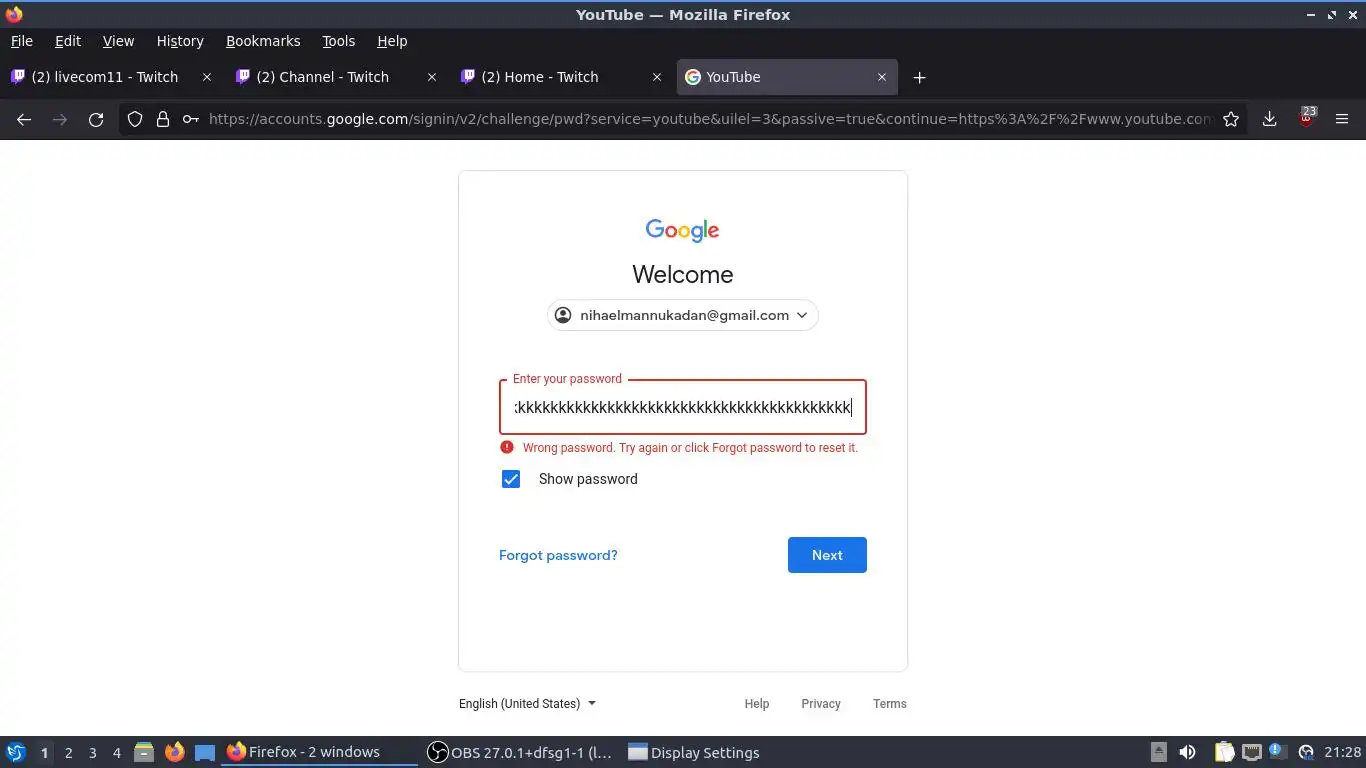Open the volume control tray icon
Screen dimensions: 1366x768
[1187, 752]
